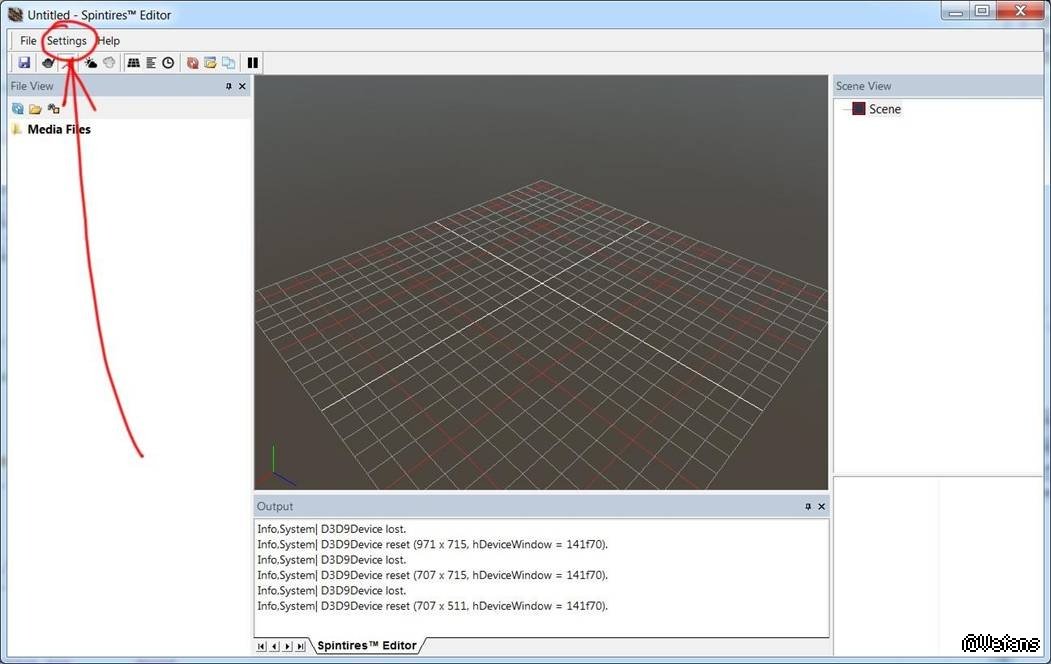The width and height of the screenshot is (1051, 664).
Task: Select the Scene node in Scene View
Action: coord(884,109)
